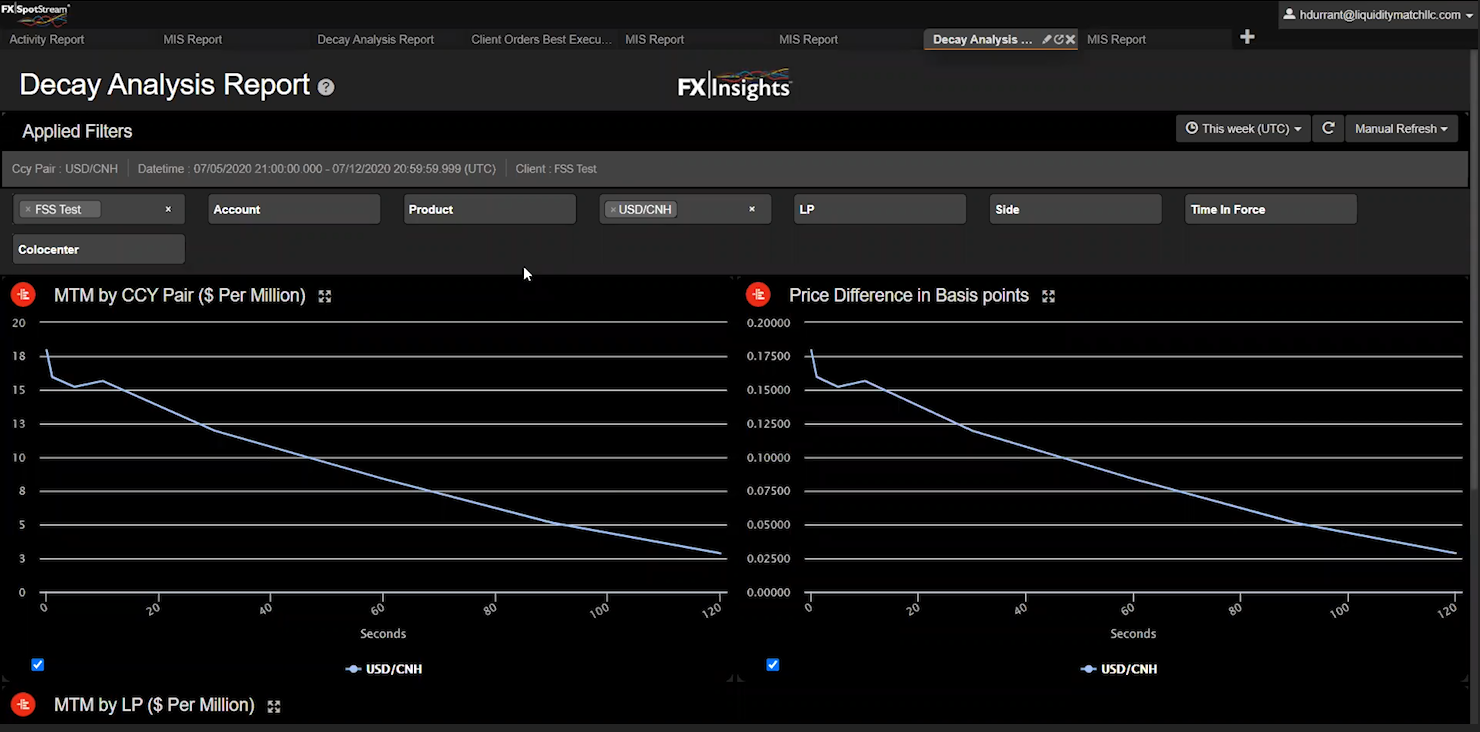Click the help icon next to report title
1480x732 pixels.
(x=326, y=87)
